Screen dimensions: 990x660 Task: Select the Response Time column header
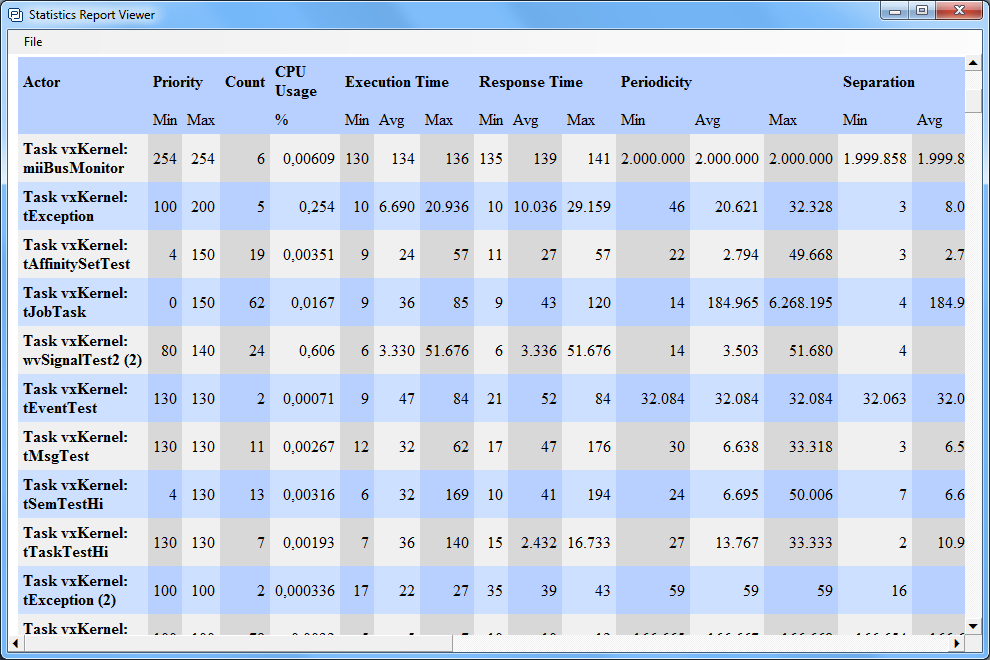(531, 82)
